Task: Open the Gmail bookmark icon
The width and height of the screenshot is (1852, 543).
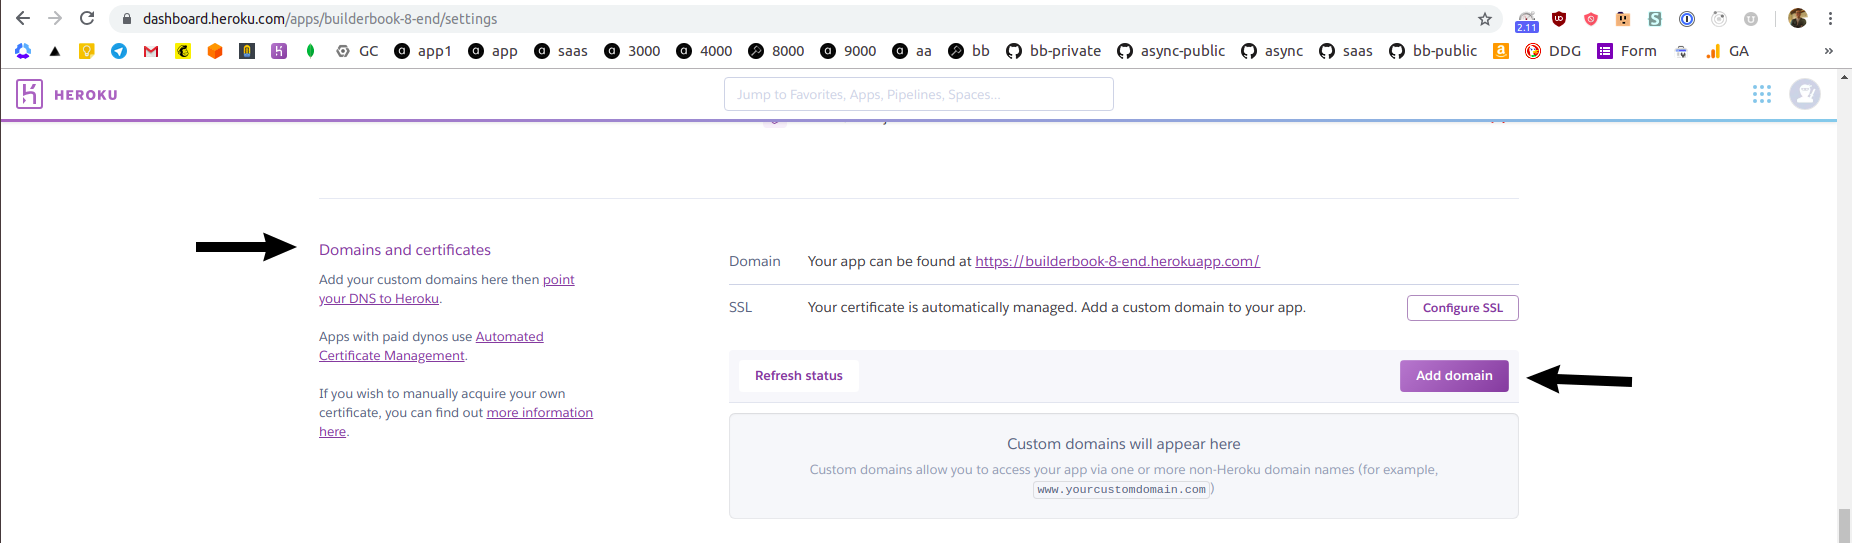Action: click(x=151, y=51)
